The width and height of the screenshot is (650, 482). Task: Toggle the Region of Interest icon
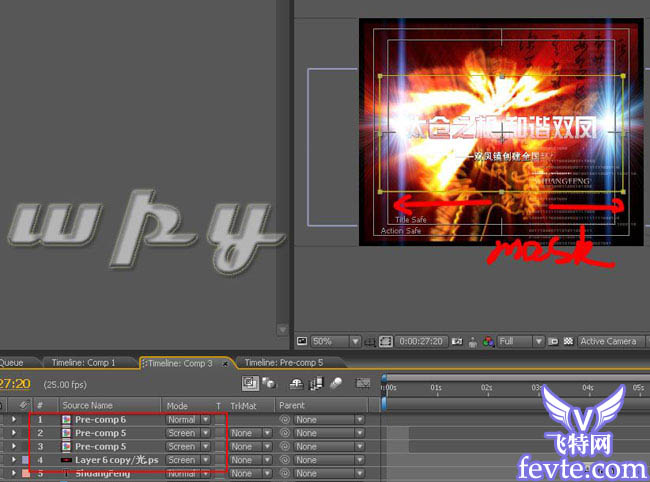click(370, 342)
